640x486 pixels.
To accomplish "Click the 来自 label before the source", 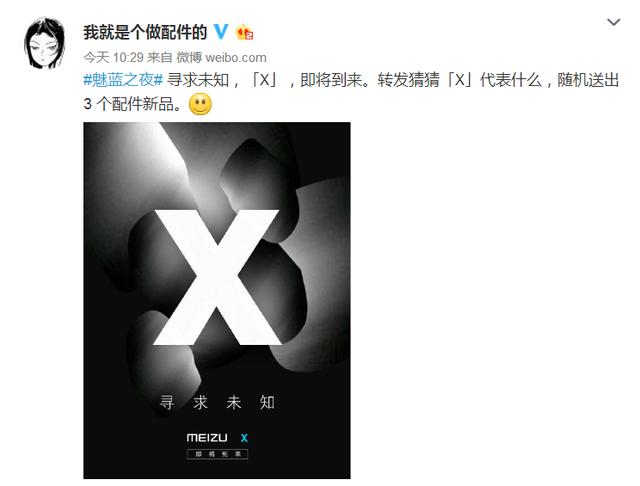I will (160, 58).
